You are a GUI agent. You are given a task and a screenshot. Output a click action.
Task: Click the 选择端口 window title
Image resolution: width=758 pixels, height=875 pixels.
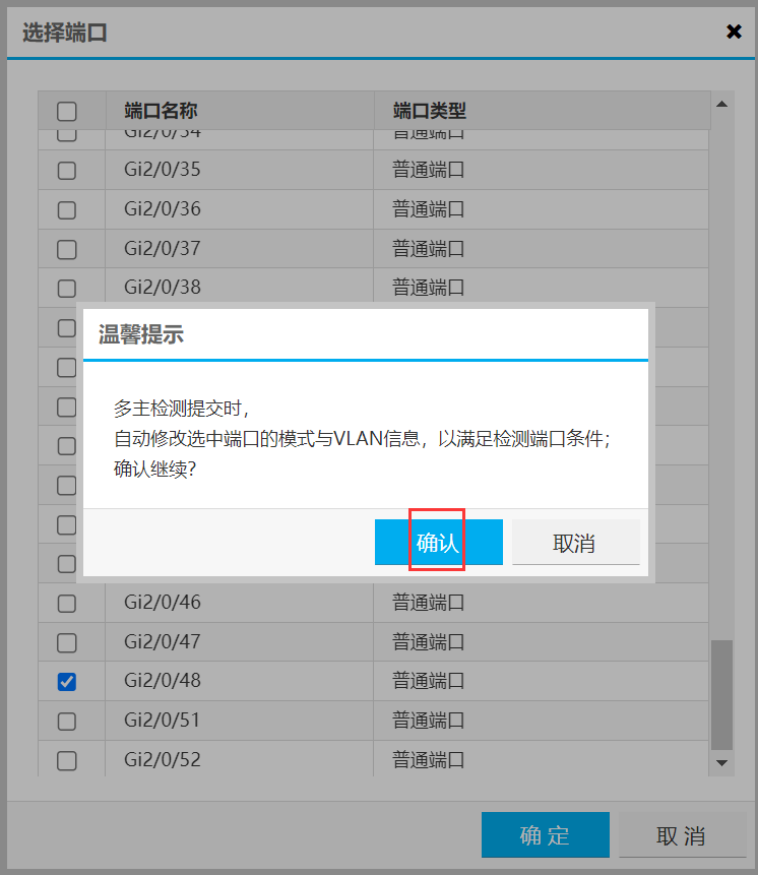64,32
